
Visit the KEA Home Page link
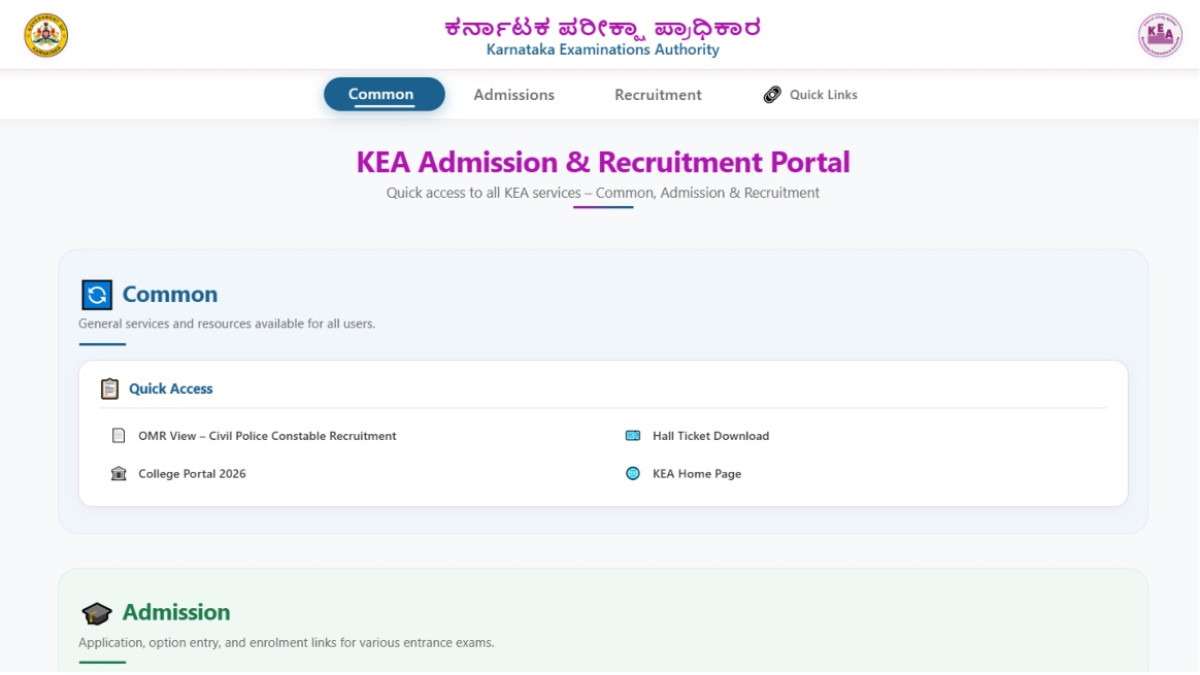[x=697, y=474]
